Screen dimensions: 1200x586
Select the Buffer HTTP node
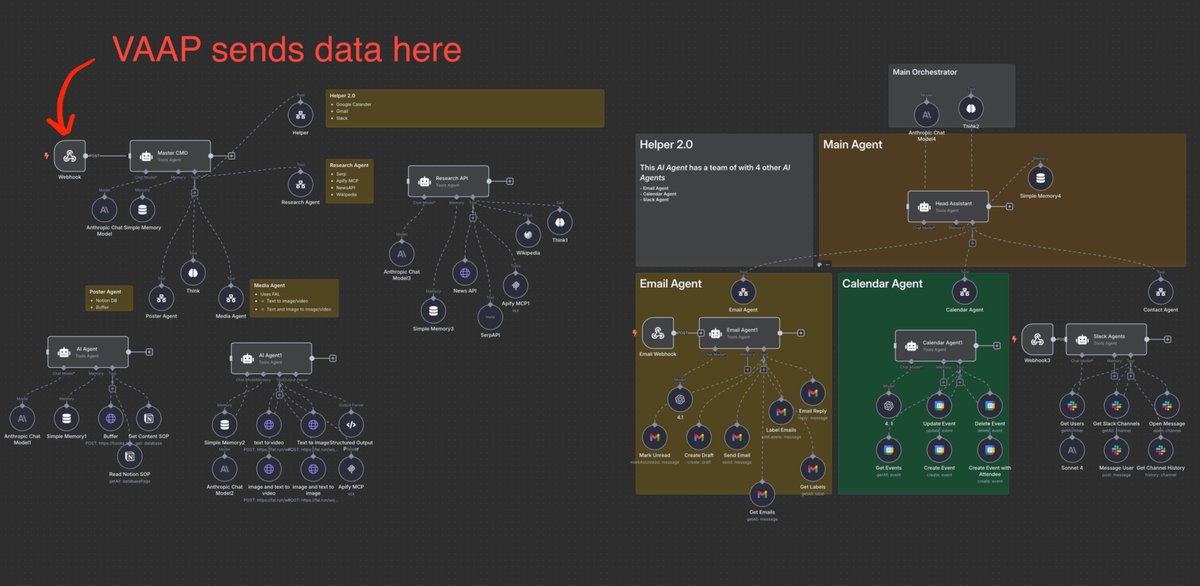coord(110,418)
